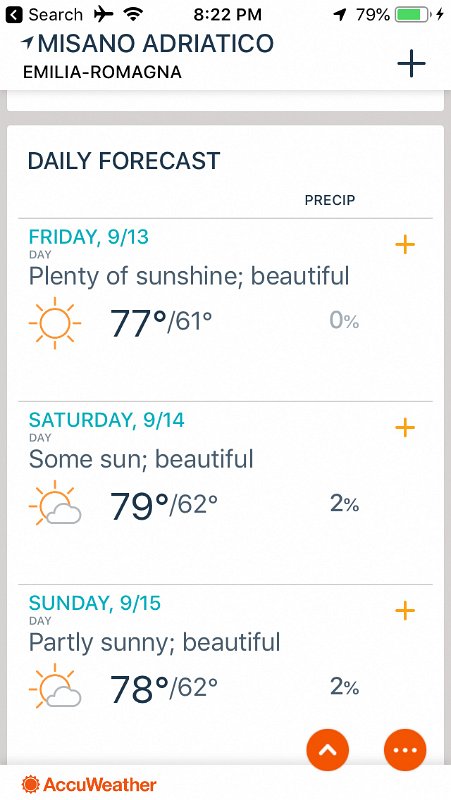
Task: Tap the PRECIP column header
Action: click(330, 200)
